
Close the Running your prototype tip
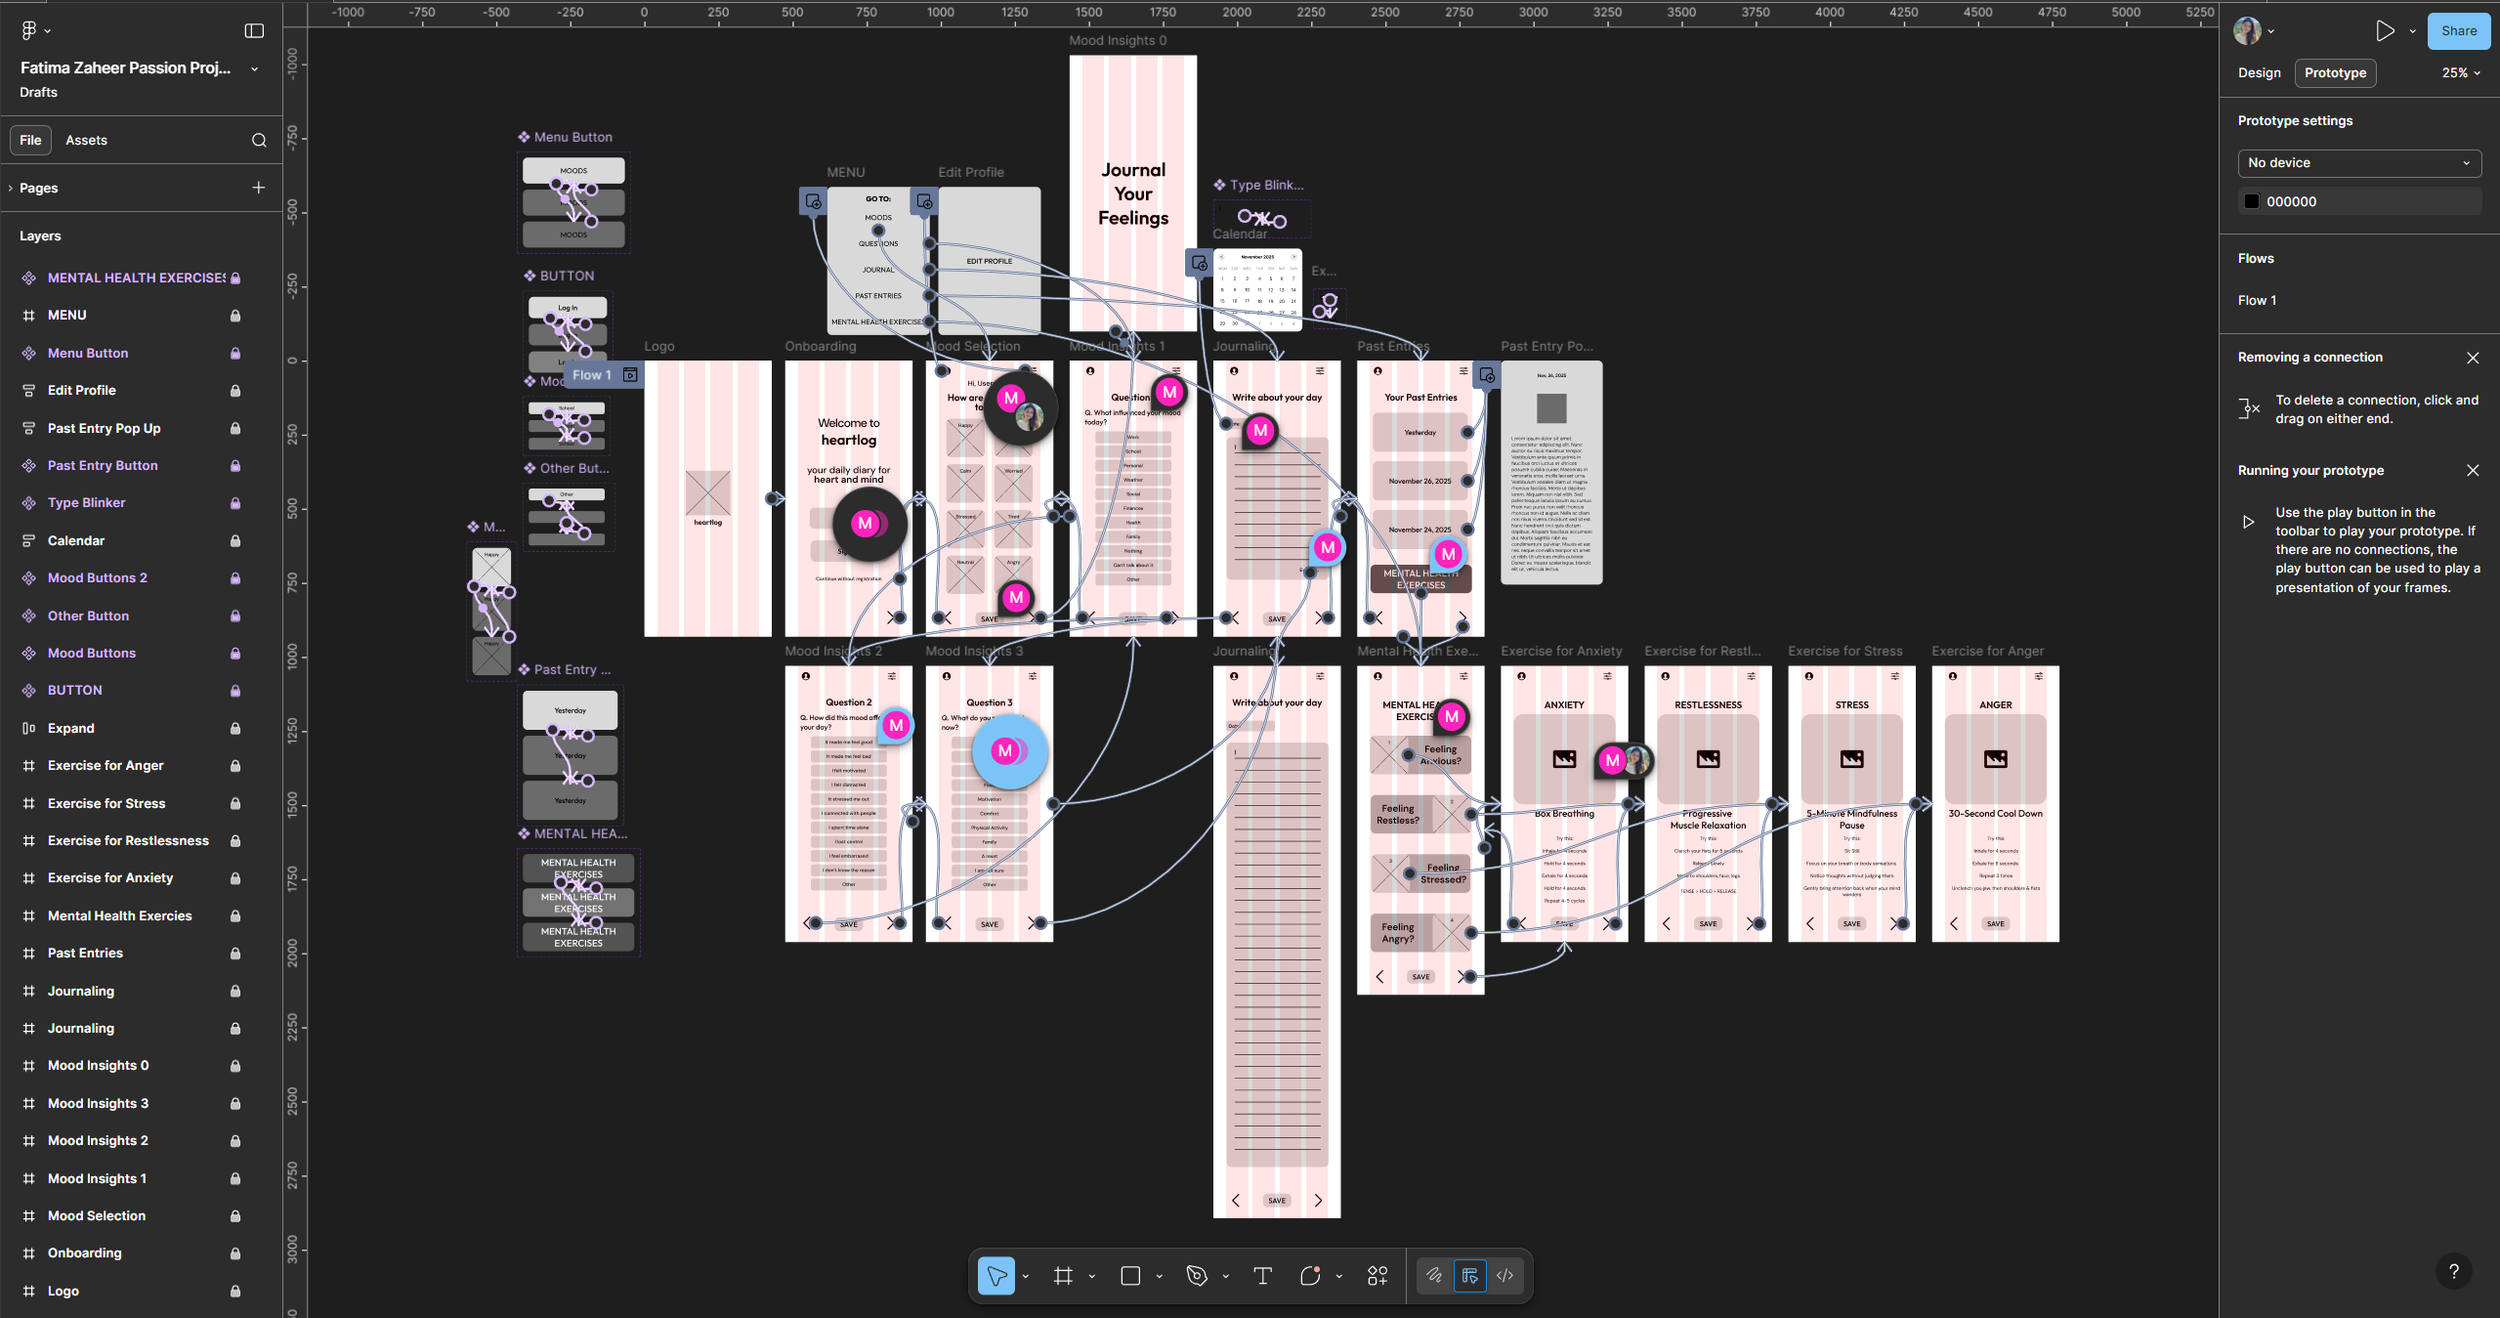click(2473, 470)
